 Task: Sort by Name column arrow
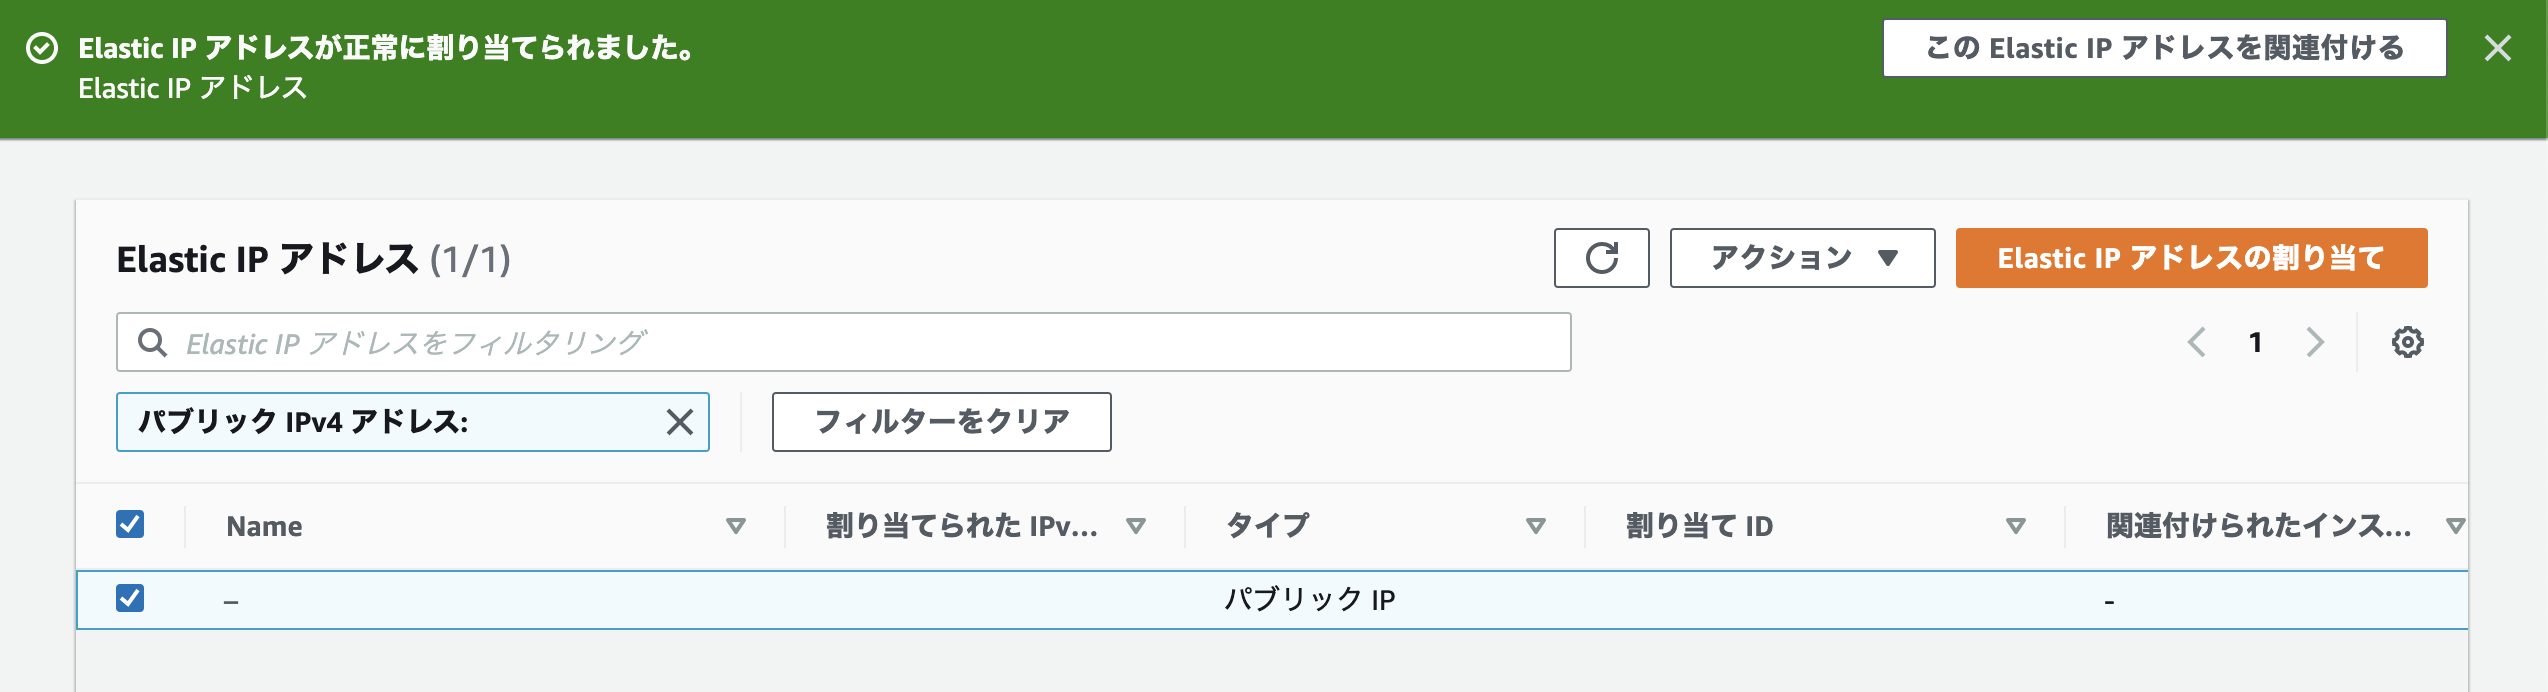pos(736,526)
